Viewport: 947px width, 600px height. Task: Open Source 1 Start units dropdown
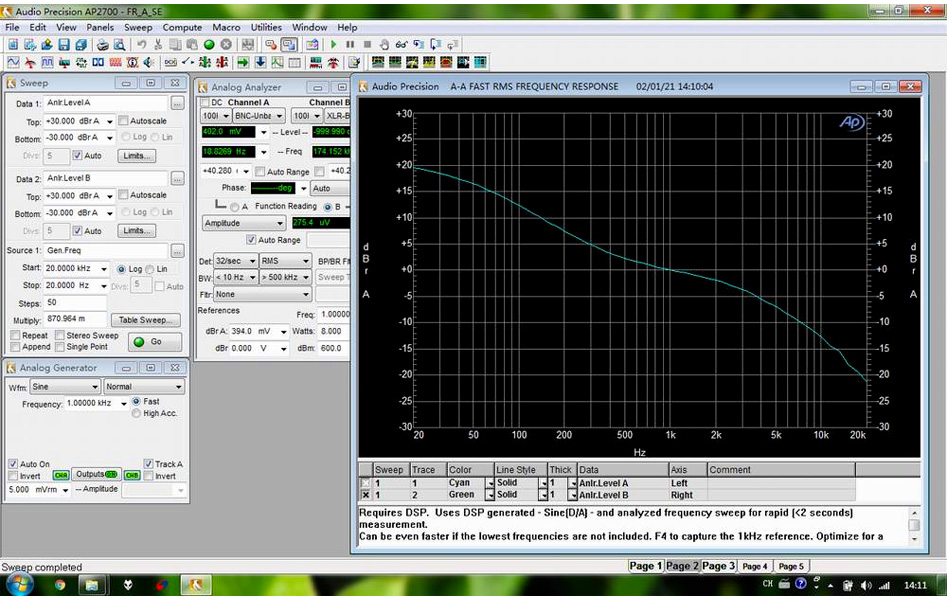coord(104,268)
